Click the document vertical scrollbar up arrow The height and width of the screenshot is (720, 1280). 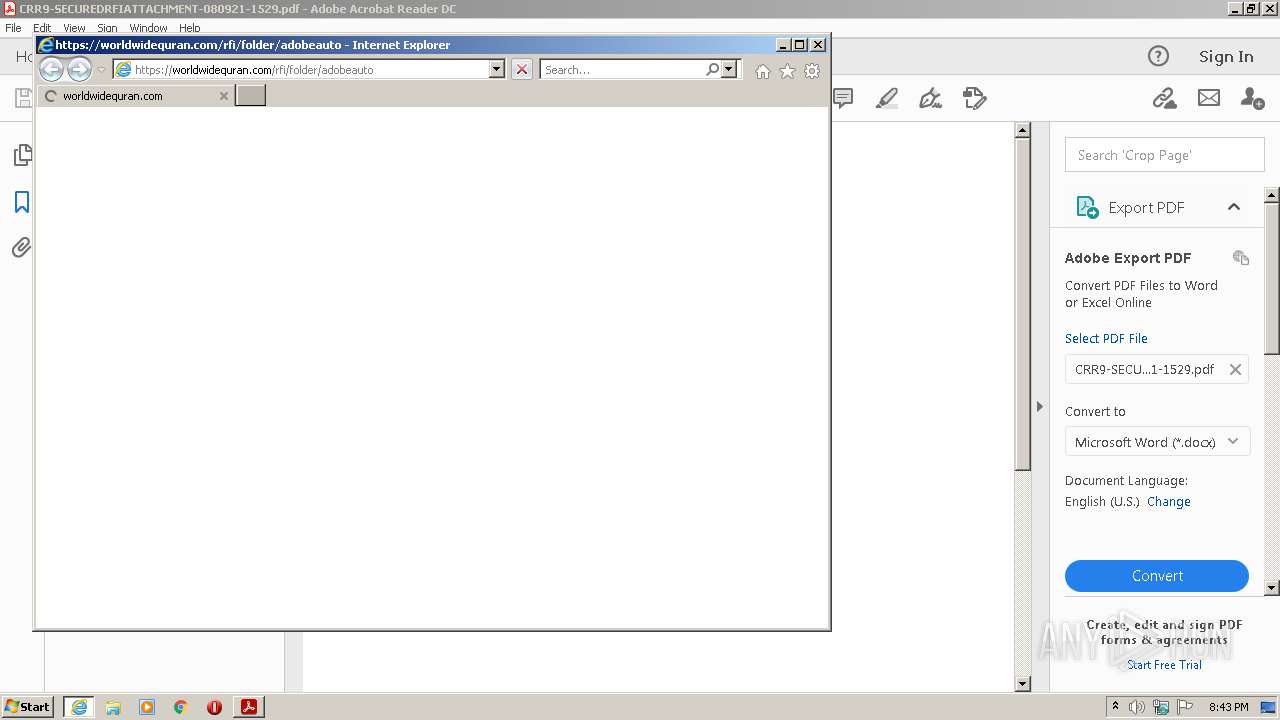pyautogui.click(x=1022, y=130)
